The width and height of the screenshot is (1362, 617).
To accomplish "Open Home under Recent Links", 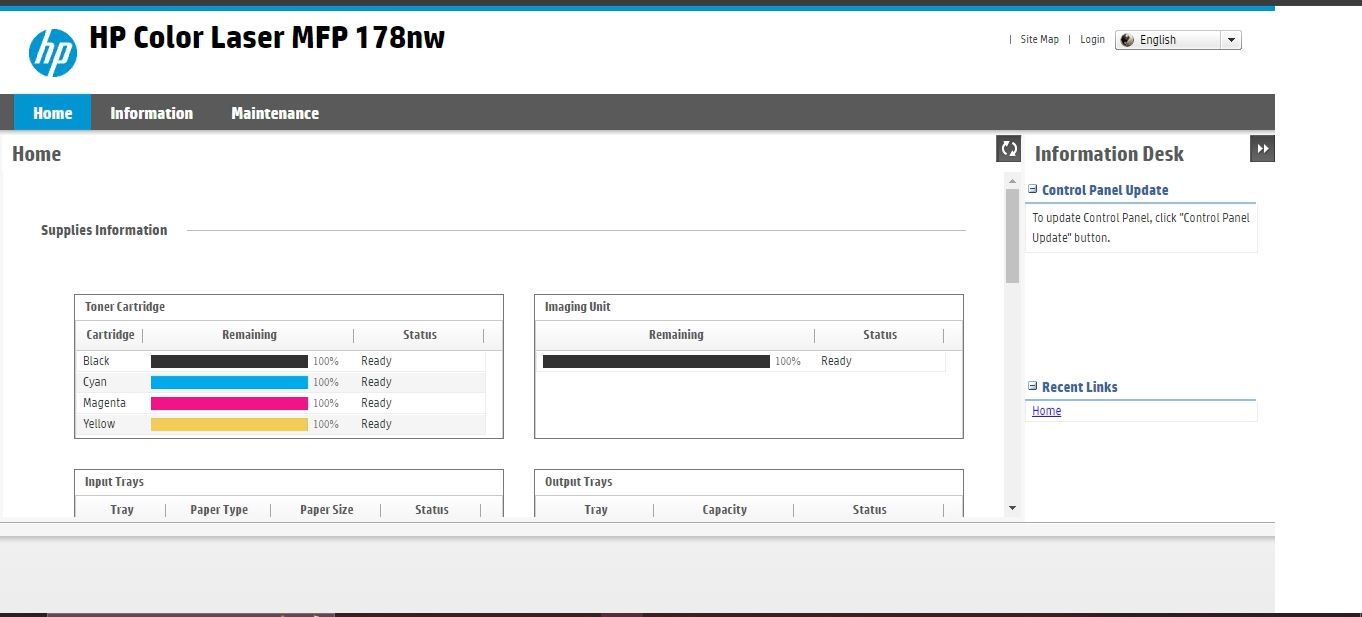I will (1046, 410).
